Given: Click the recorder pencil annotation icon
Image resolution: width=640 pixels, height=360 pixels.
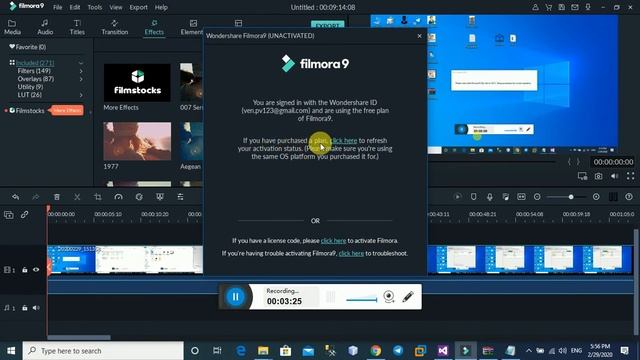Looking at the screenshot, I should [x=408, y=297].
